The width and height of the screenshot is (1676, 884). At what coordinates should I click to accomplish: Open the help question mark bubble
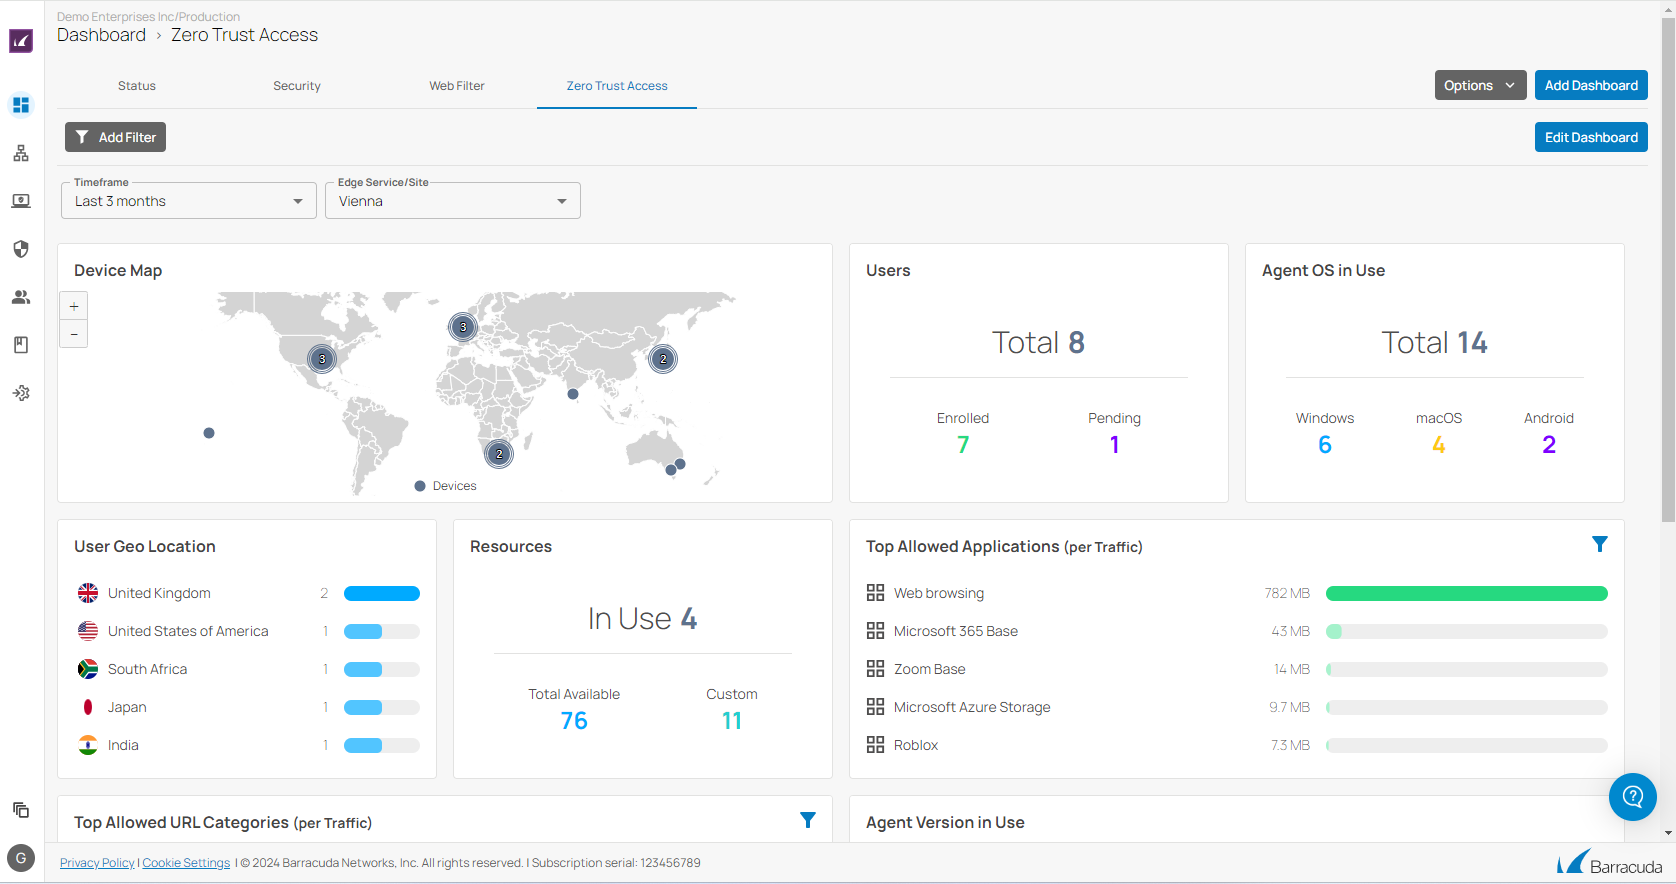(1633, 797)
